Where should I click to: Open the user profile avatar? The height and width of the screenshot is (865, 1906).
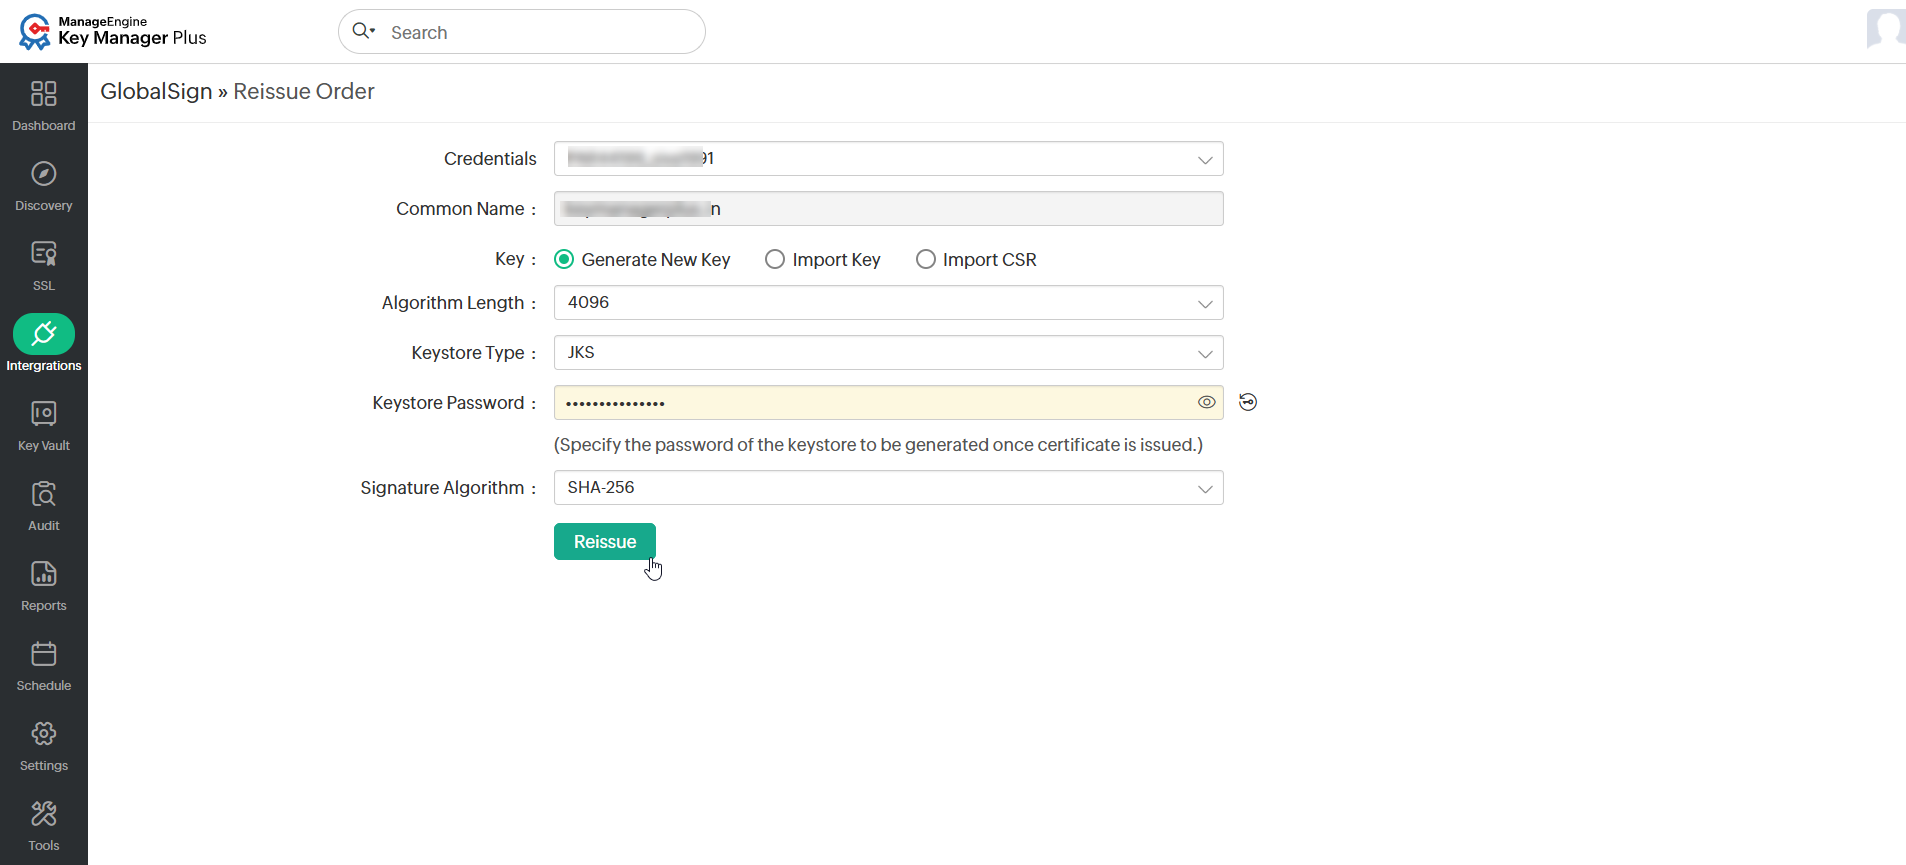tap(1886, 28)
